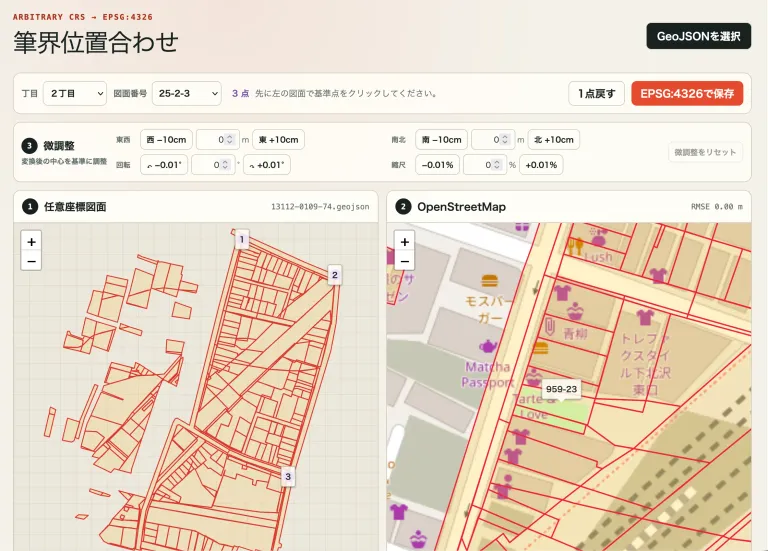The image size is (768, 551).
Task: Shift north using 北 +10cm button
Action: tap(554, 140)
